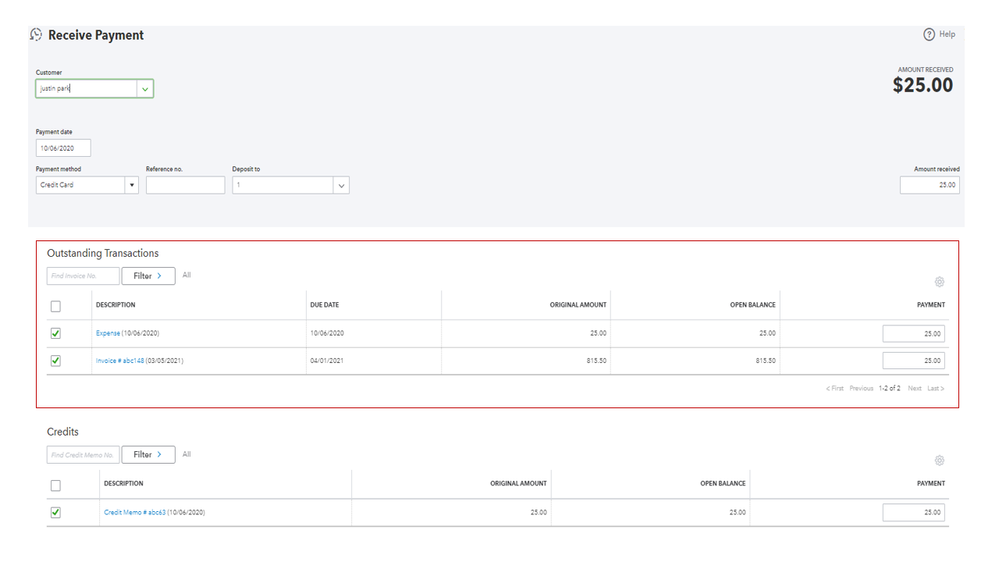Click the Reference no. input field
Viewport: 999px width, 562px height.
(x=185, y=185)
